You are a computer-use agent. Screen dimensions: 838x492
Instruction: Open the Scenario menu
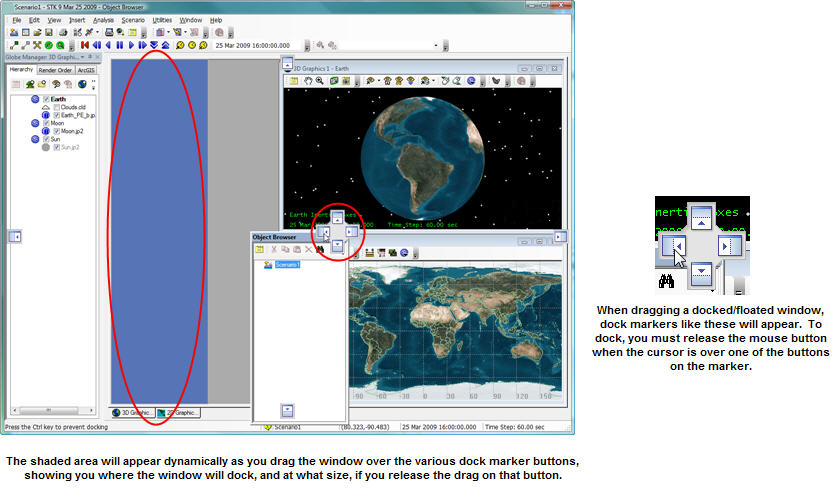(x=132, y=20)
